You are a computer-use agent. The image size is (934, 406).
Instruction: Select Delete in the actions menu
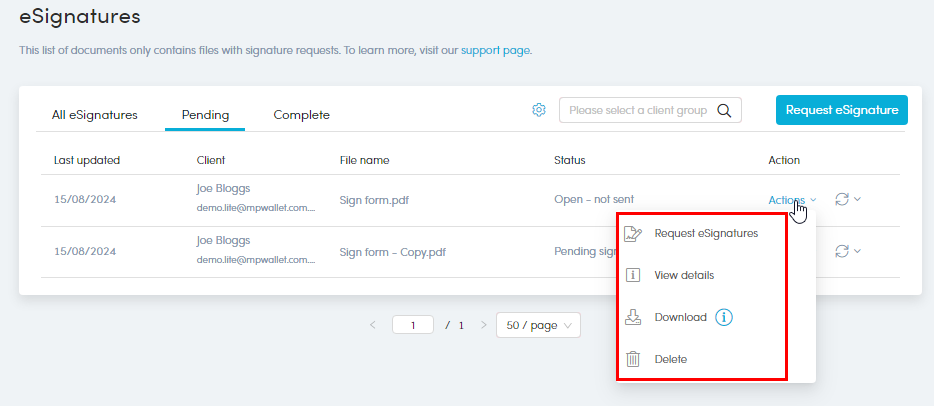pos(670,359)
